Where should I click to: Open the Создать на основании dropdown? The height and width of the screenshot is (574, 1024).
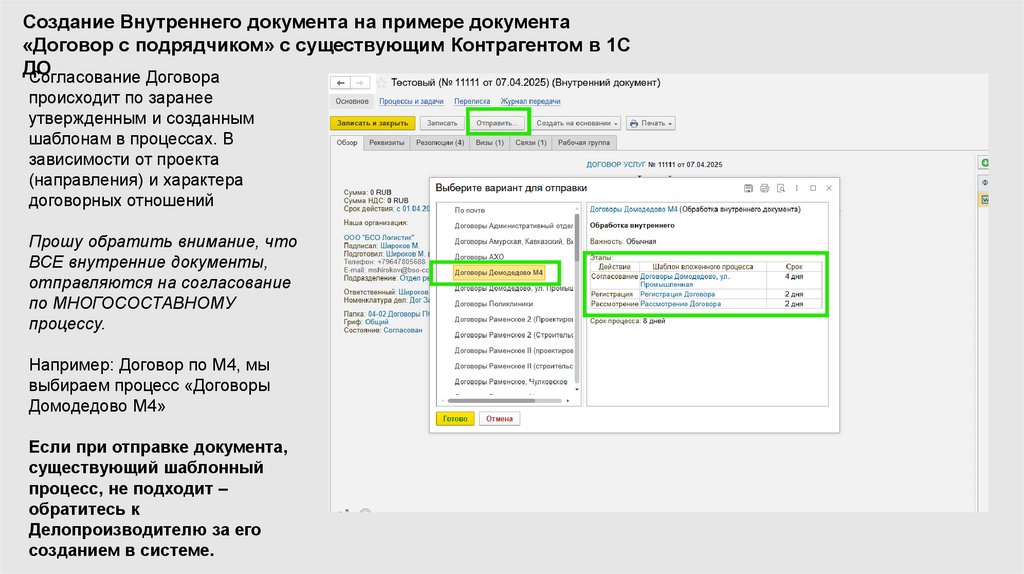[x=575, y=123]
